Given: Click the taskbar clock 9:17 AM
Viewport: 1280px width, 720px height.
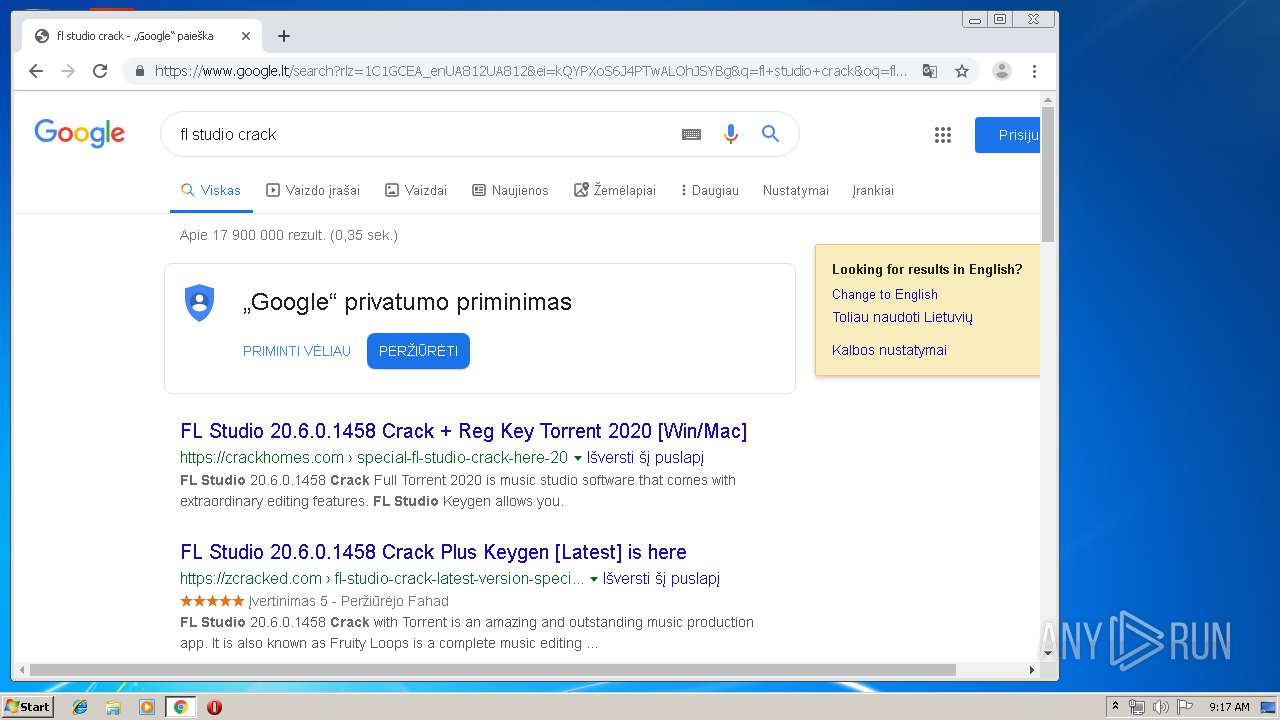Looking at the screenshot, I should (x=1229, y=707).
